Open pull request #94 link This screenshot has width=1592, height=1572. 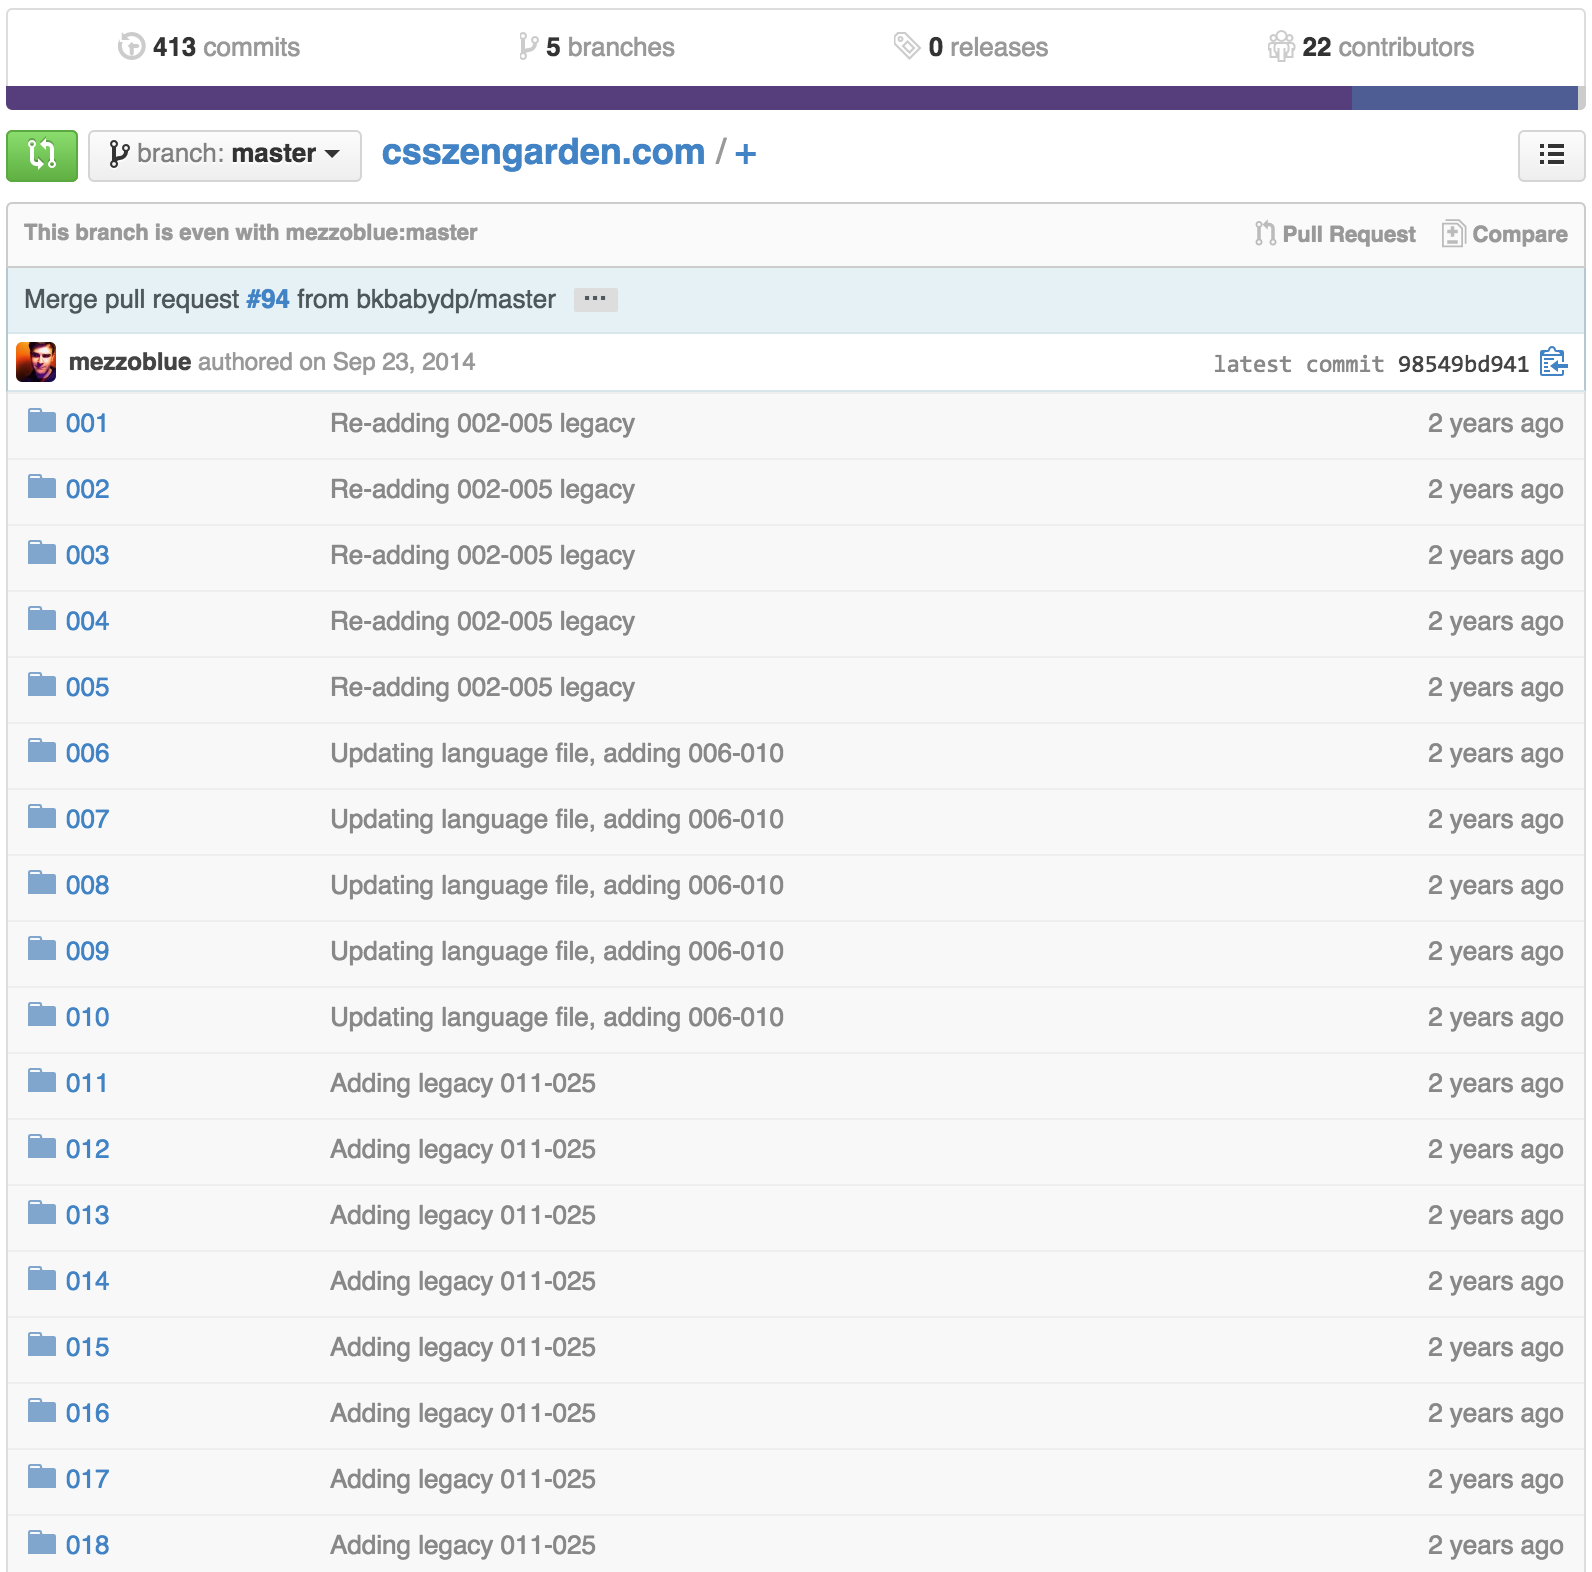click(x=268, y=299)
